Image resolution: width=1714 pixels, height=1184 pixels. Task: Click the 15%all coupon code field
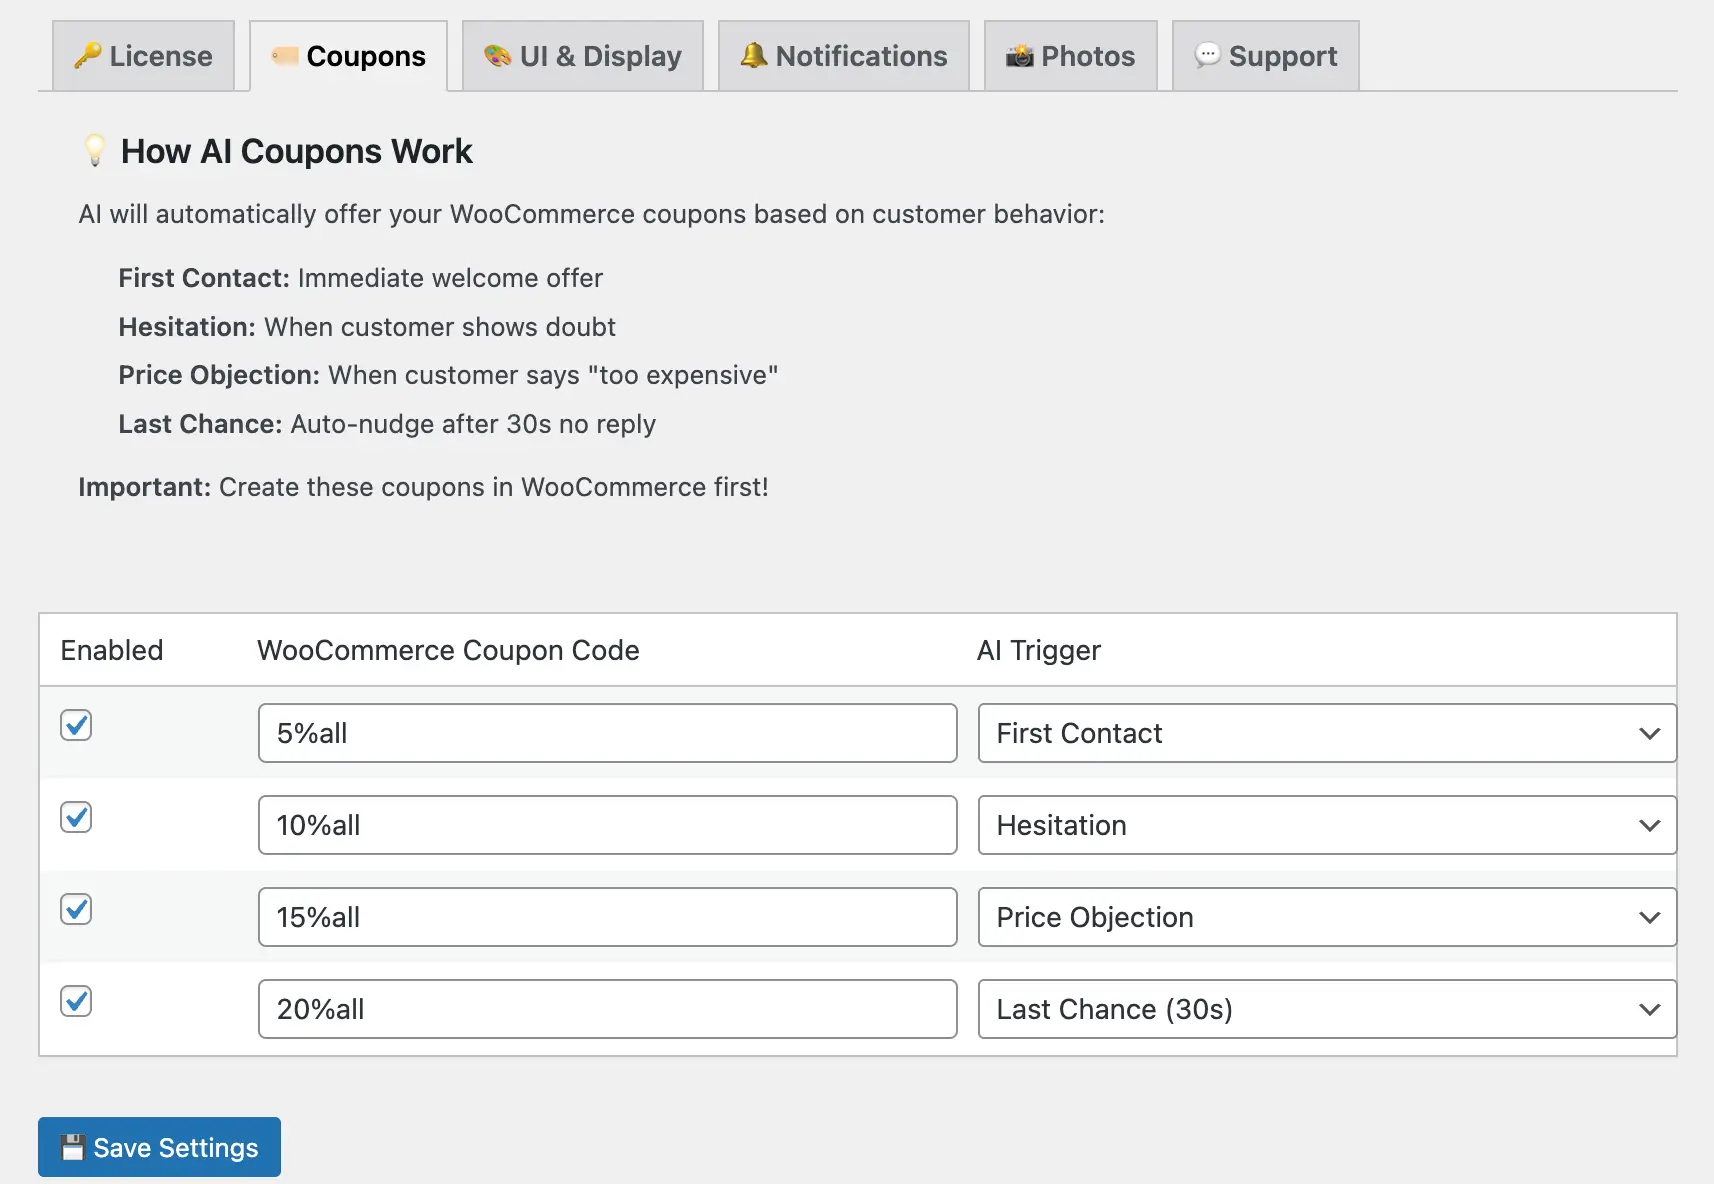[607, 917]
